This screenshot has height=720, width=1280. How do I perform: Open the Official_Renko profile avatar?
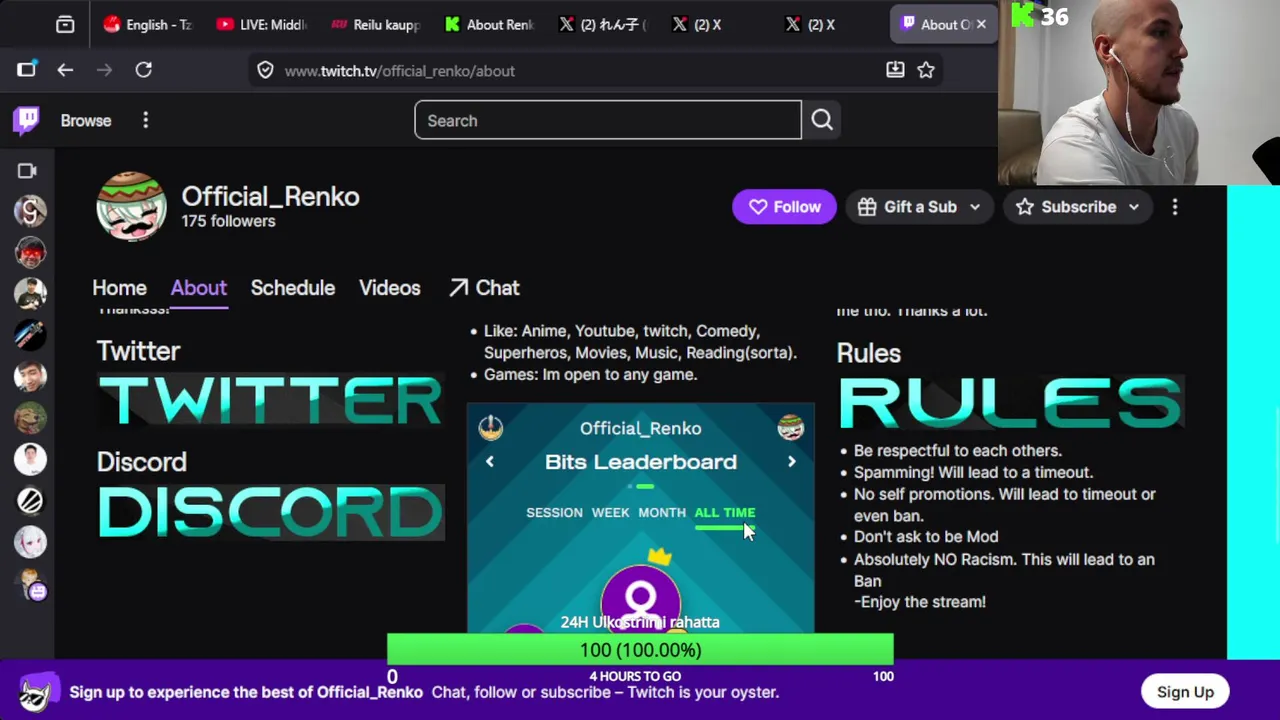131,207
